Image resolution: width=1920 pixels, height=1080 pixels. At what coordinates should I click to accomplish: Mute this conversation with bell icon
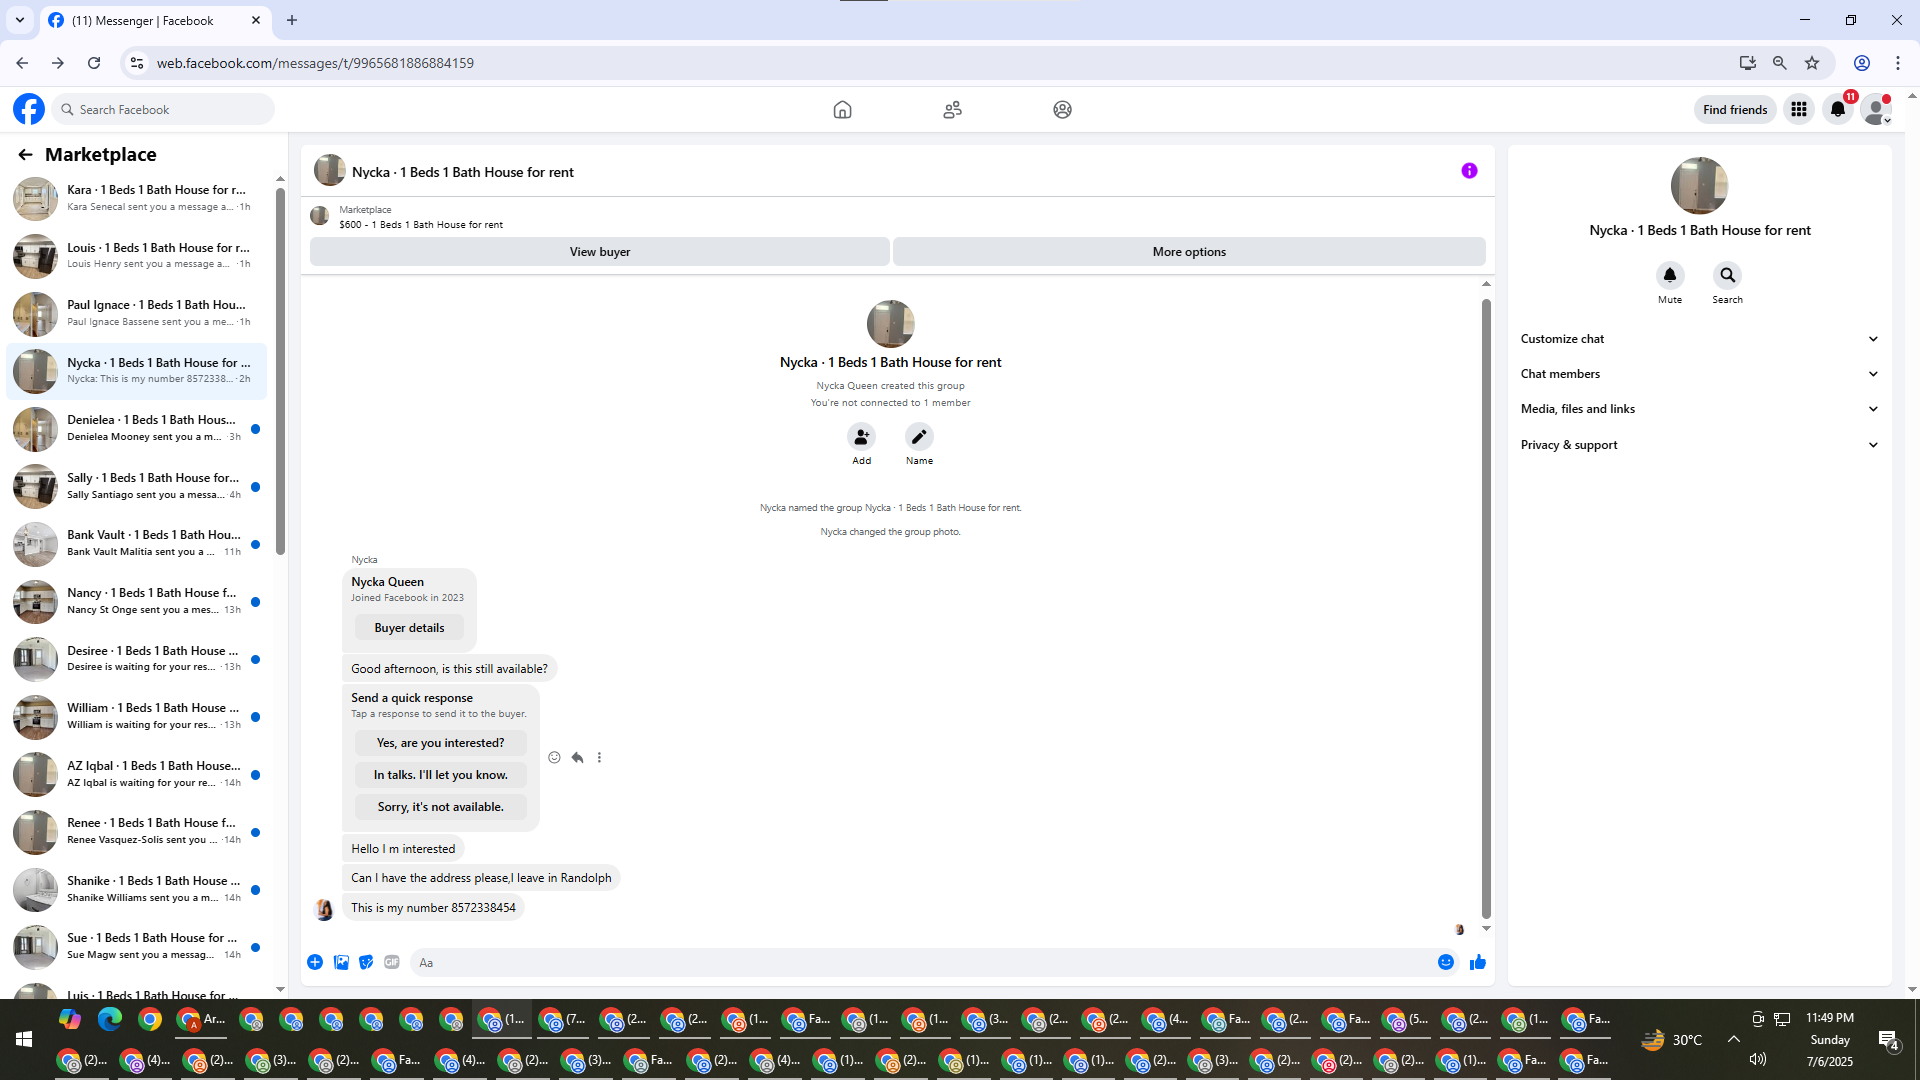click(x=1669, y=275)
